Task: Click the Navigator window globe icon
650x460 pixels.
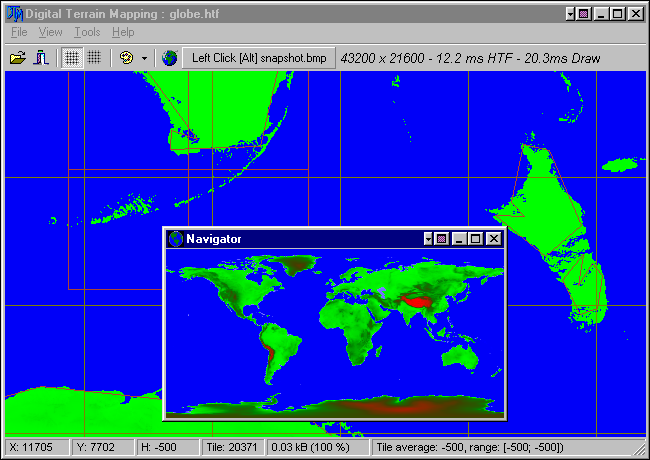Action: [x=176, y=239]
